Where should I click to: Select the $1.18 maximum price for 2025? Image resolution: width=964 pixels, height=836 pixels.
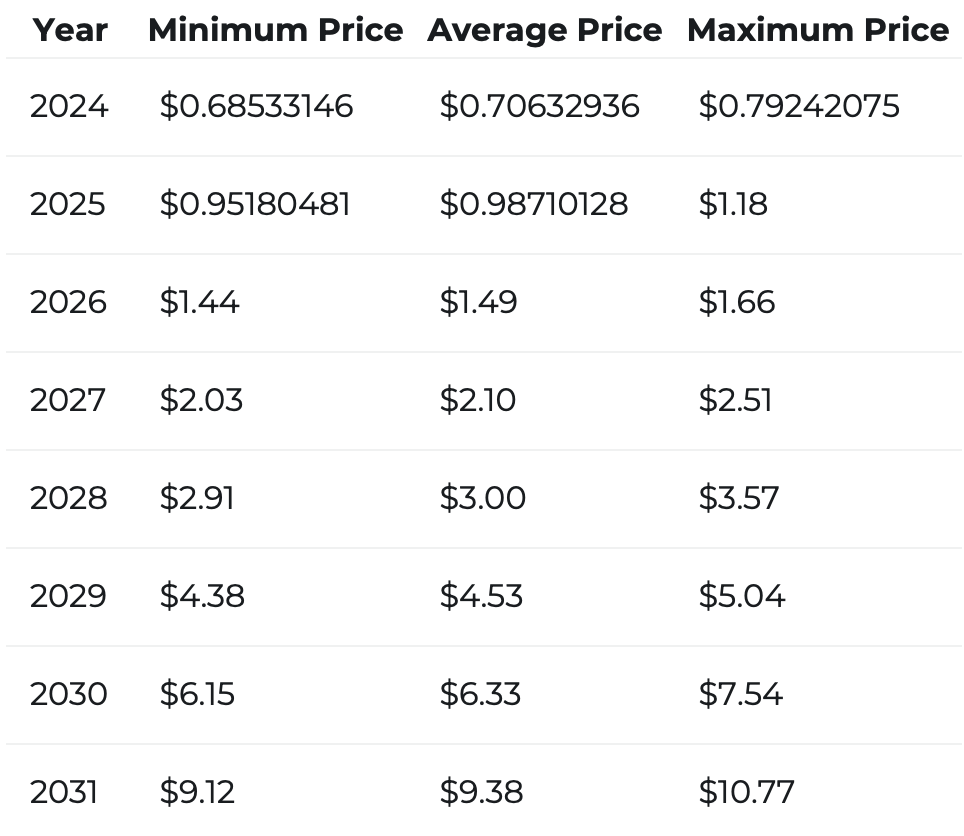click(733, 204)
